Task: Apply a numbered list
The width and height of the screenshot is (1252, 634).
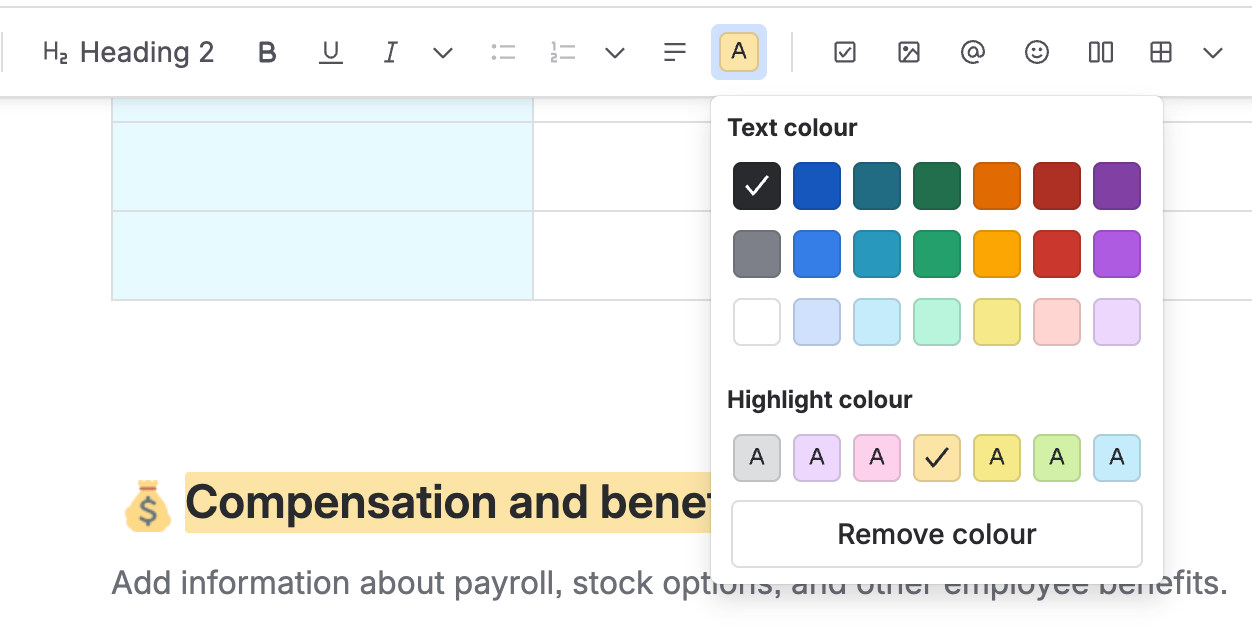Action: click(x=562, y=52)
